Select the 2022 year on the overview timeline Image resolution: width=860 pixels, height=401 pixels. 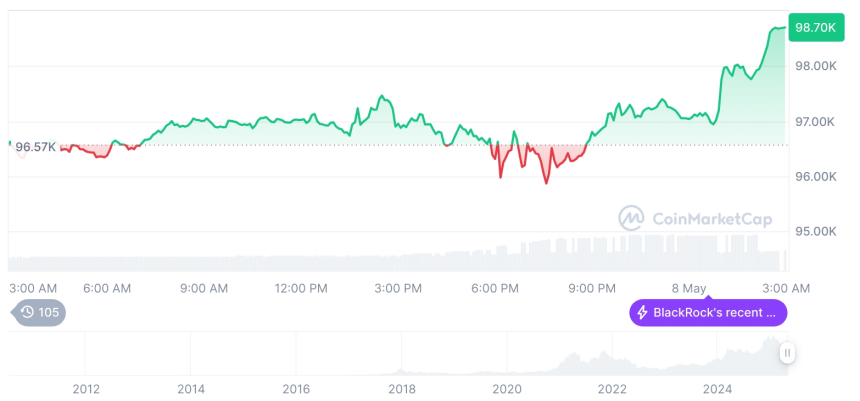[612, 389]
